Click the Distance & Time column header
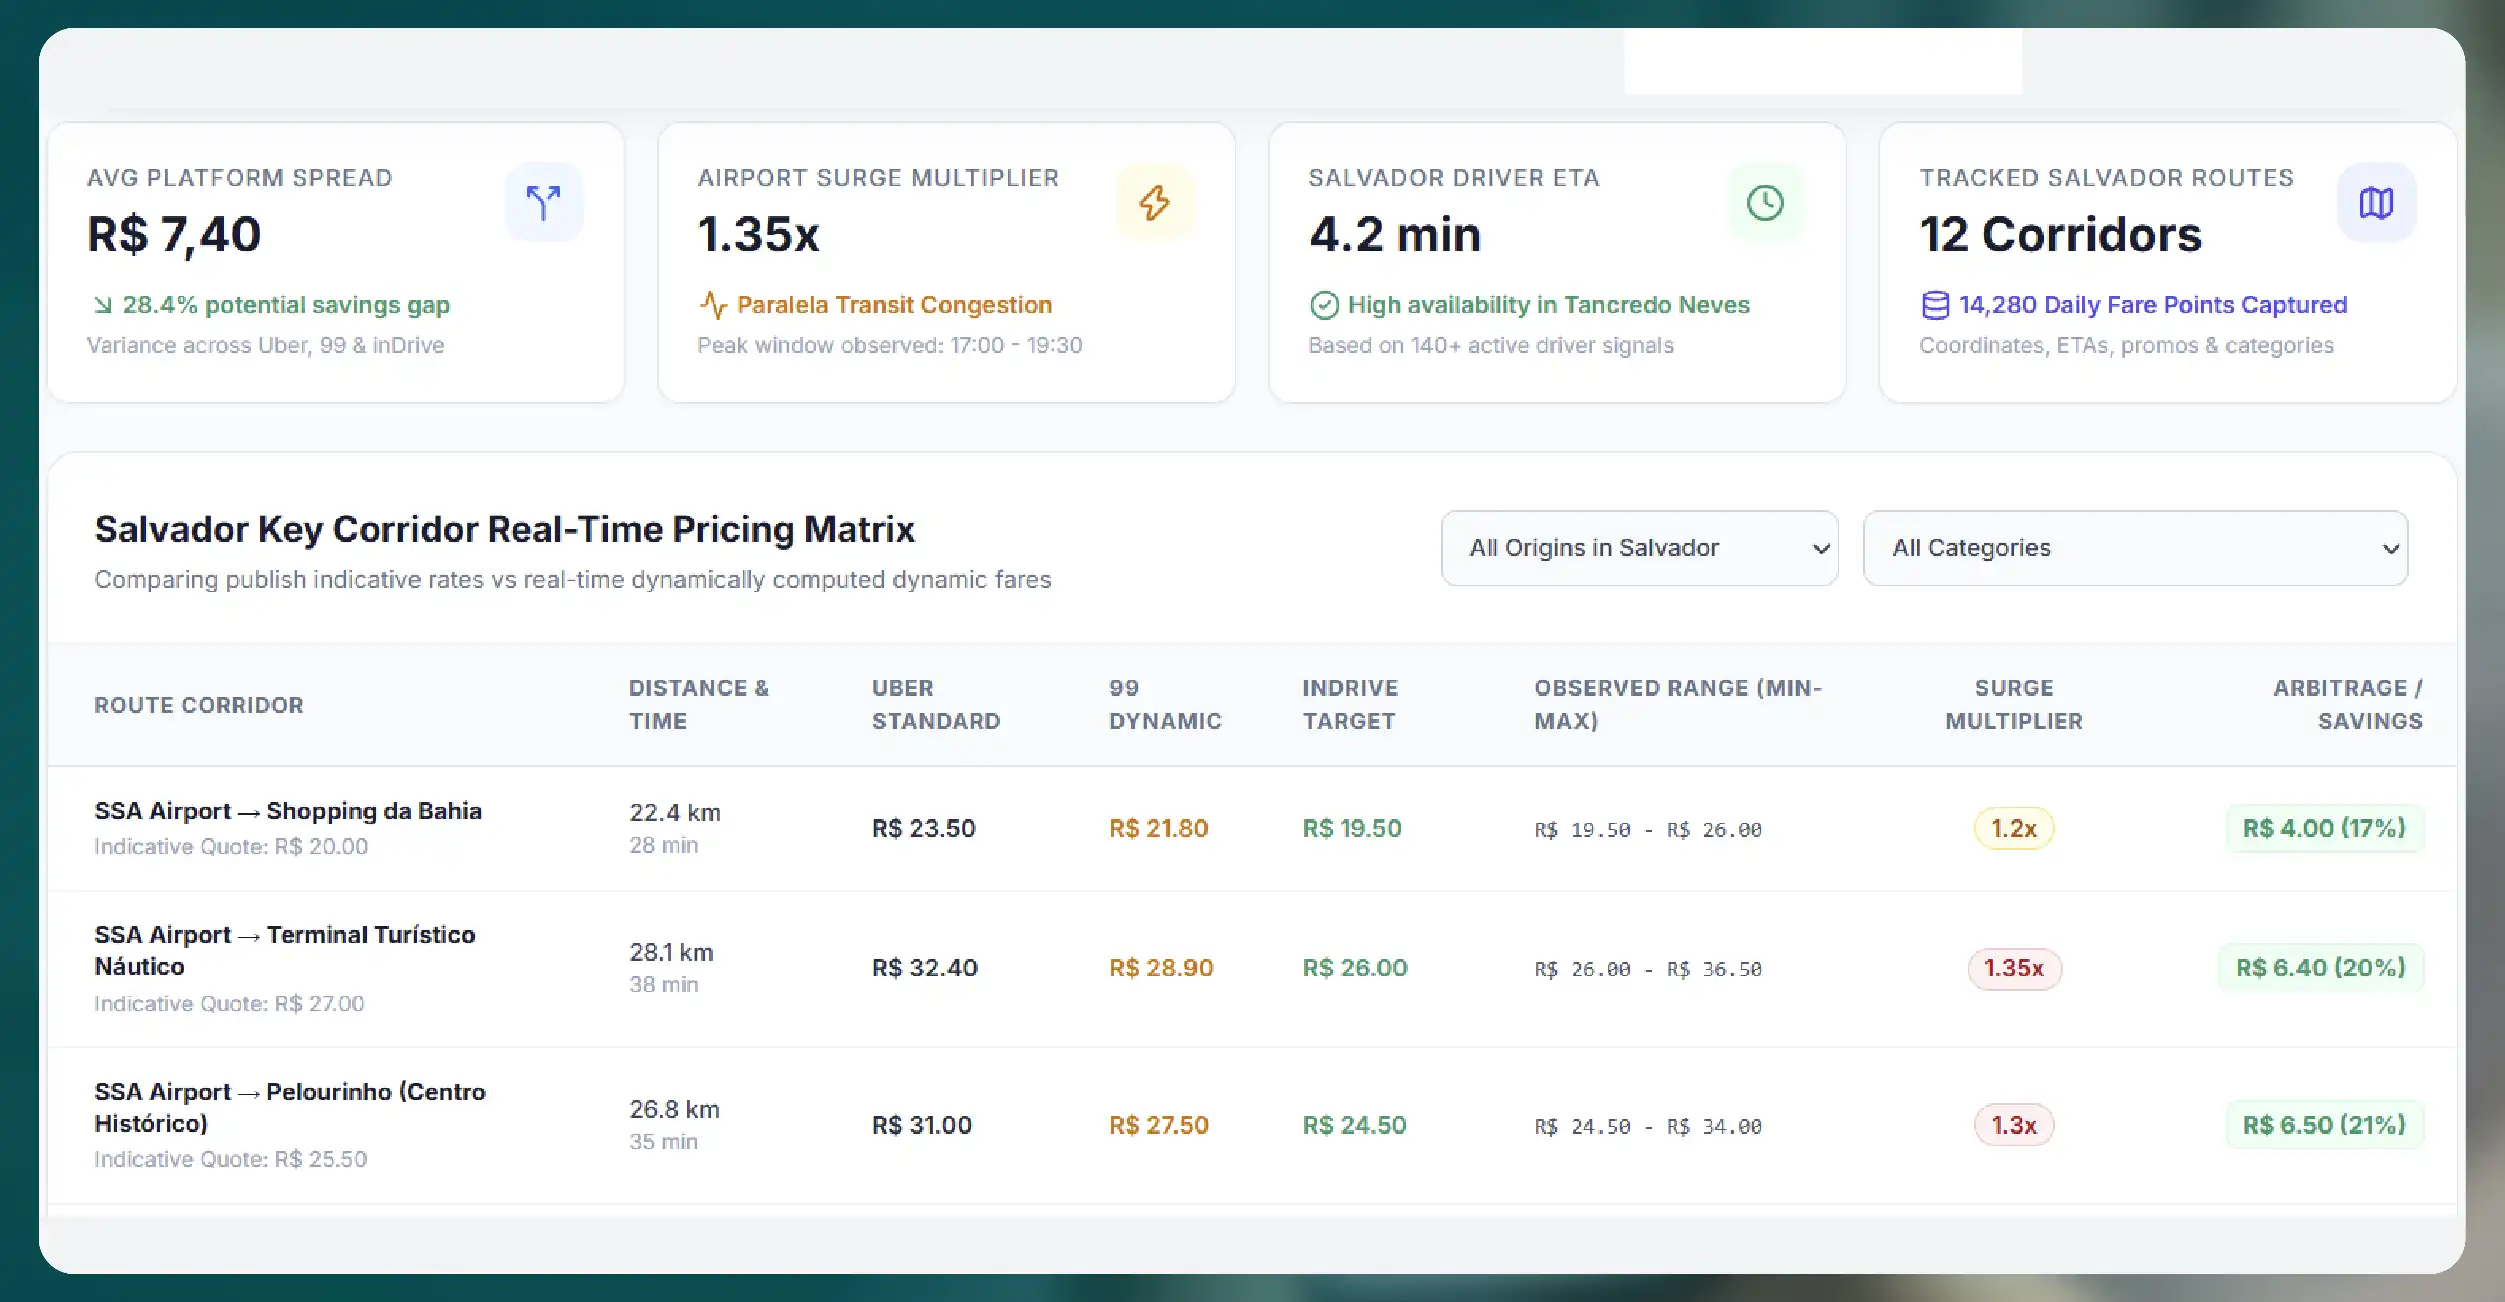2505x1302 pixels. [699, 704]
